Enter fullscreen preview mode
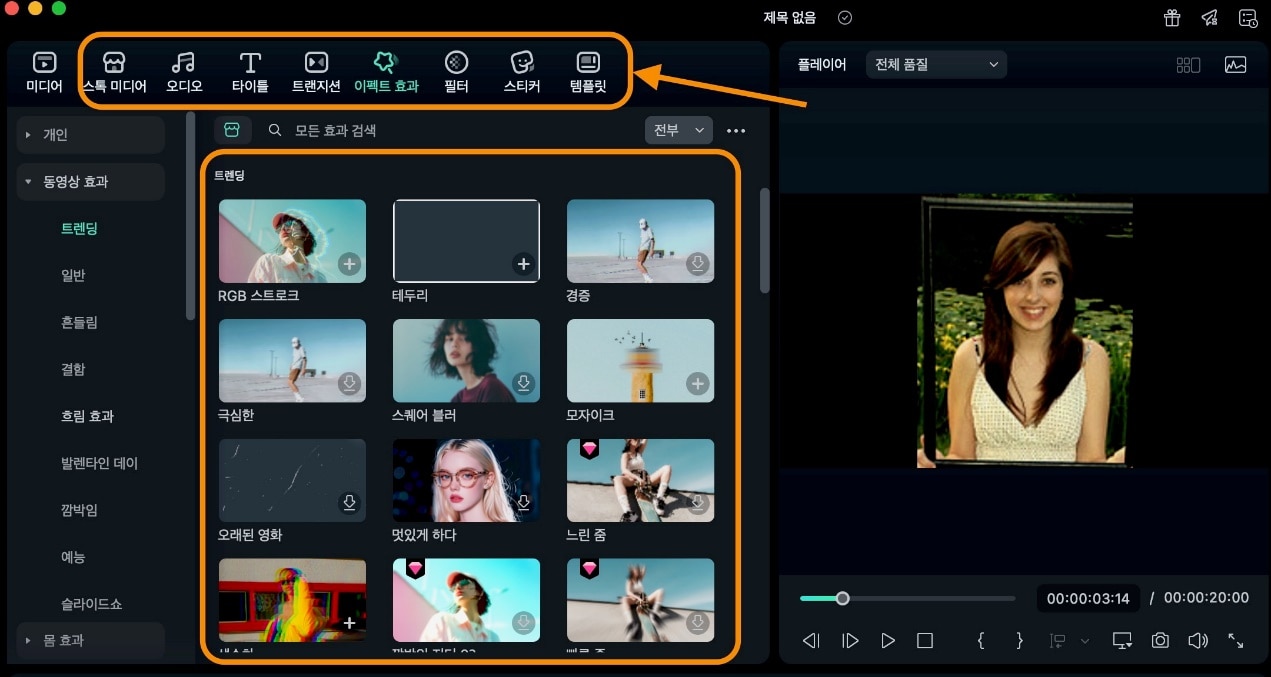 [1236, 641]
